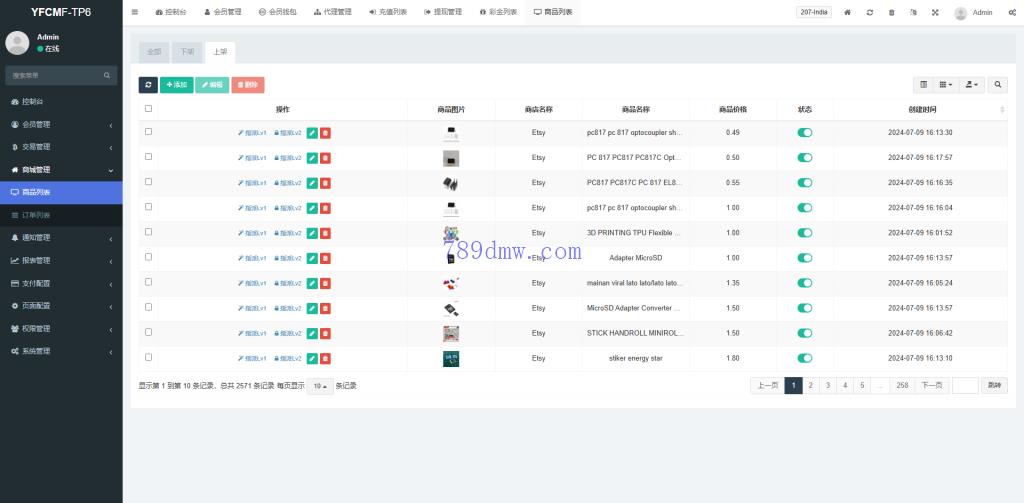Check the select-all checkbox in the table header

coord(149,109)
